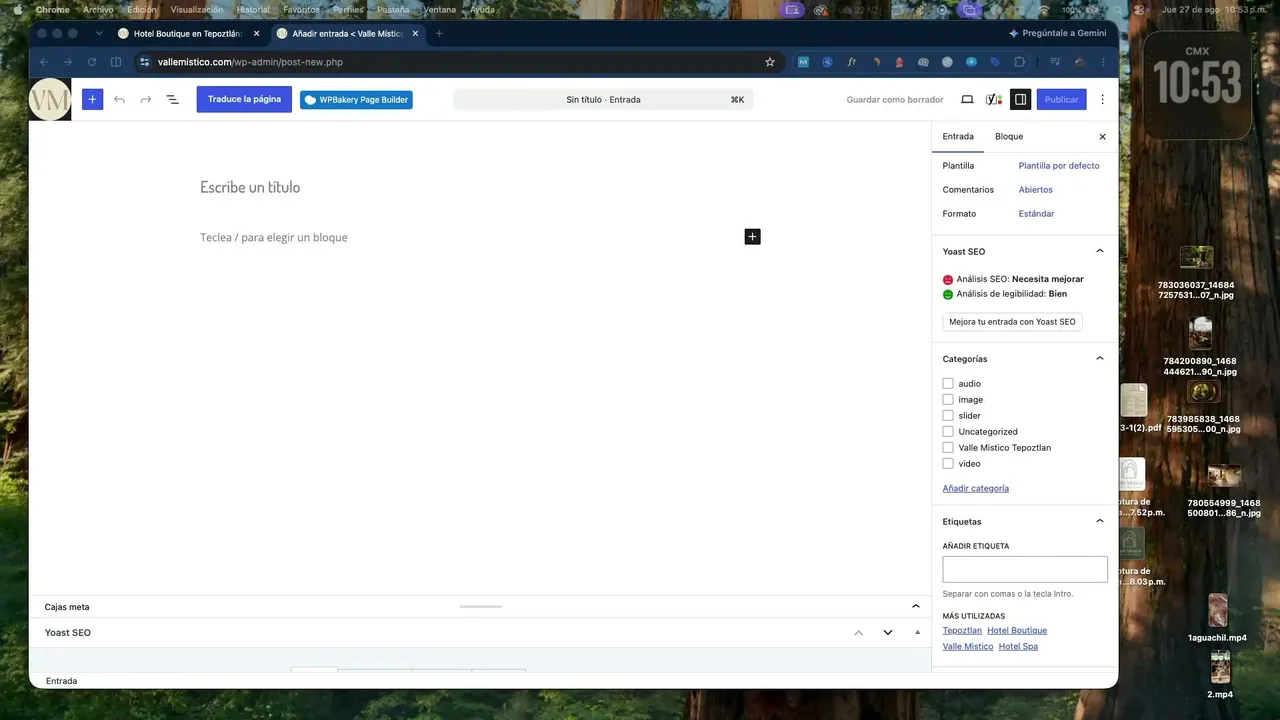Screen dimensions: 1280x720
Task: Click the laptop preview icon
Action: pyautogui.click(x=967, y=99)
